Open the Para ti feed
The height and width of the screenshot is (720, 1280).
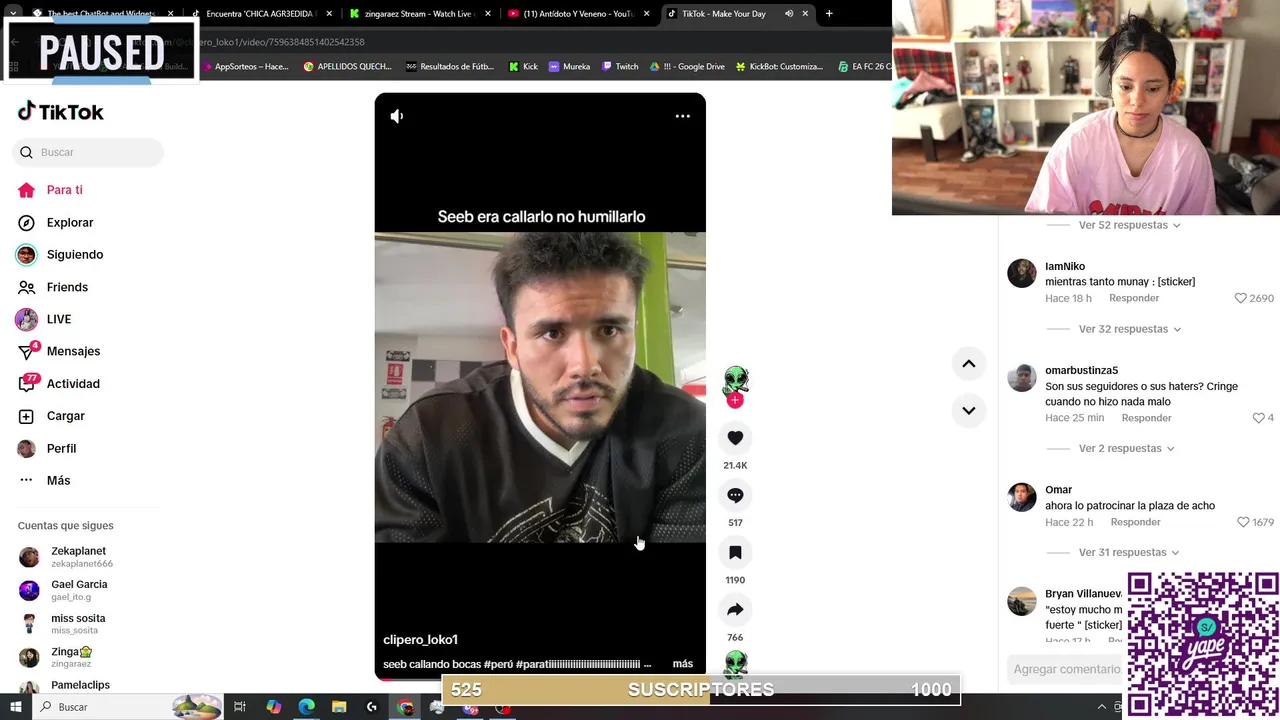pyautogui.click(x=50, y=190)
